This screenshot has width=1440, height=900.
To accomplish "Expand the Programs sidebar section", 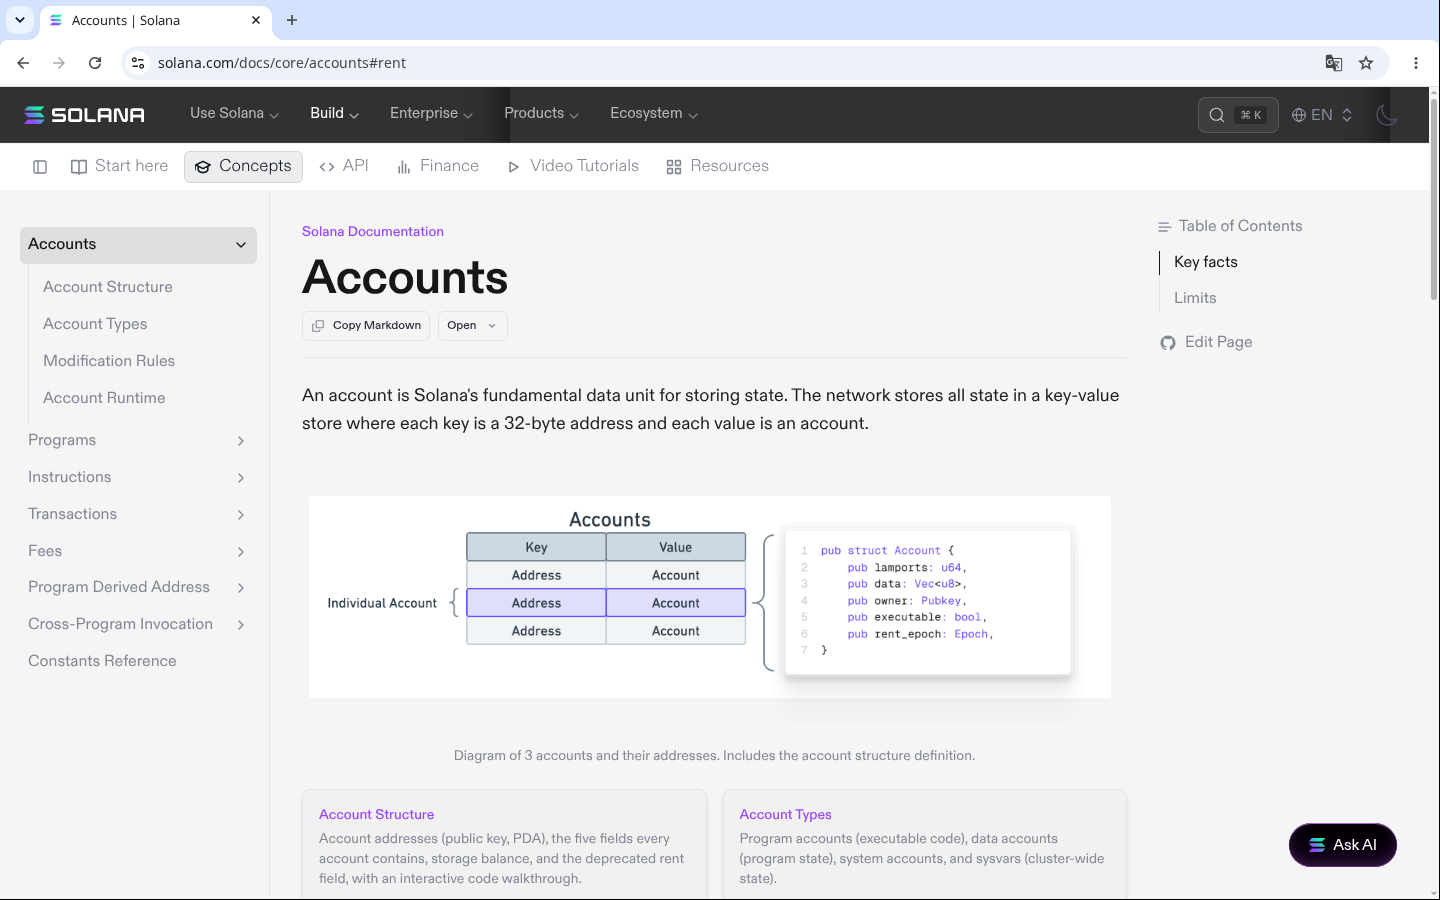I will click(138, 441).
